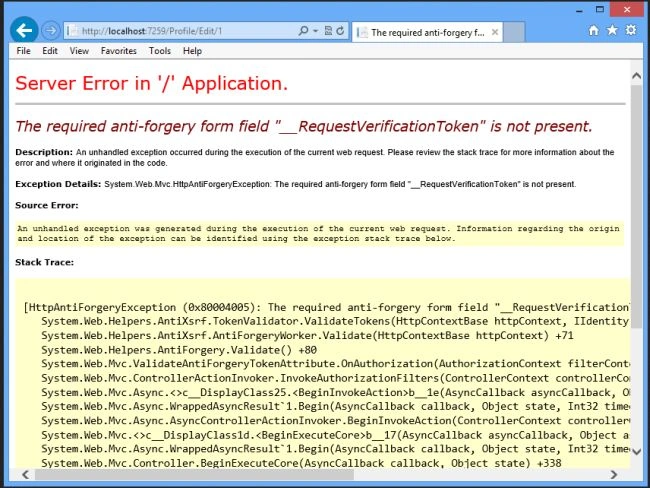
Task: Maximize the browser window
Action: pos(600,9)
